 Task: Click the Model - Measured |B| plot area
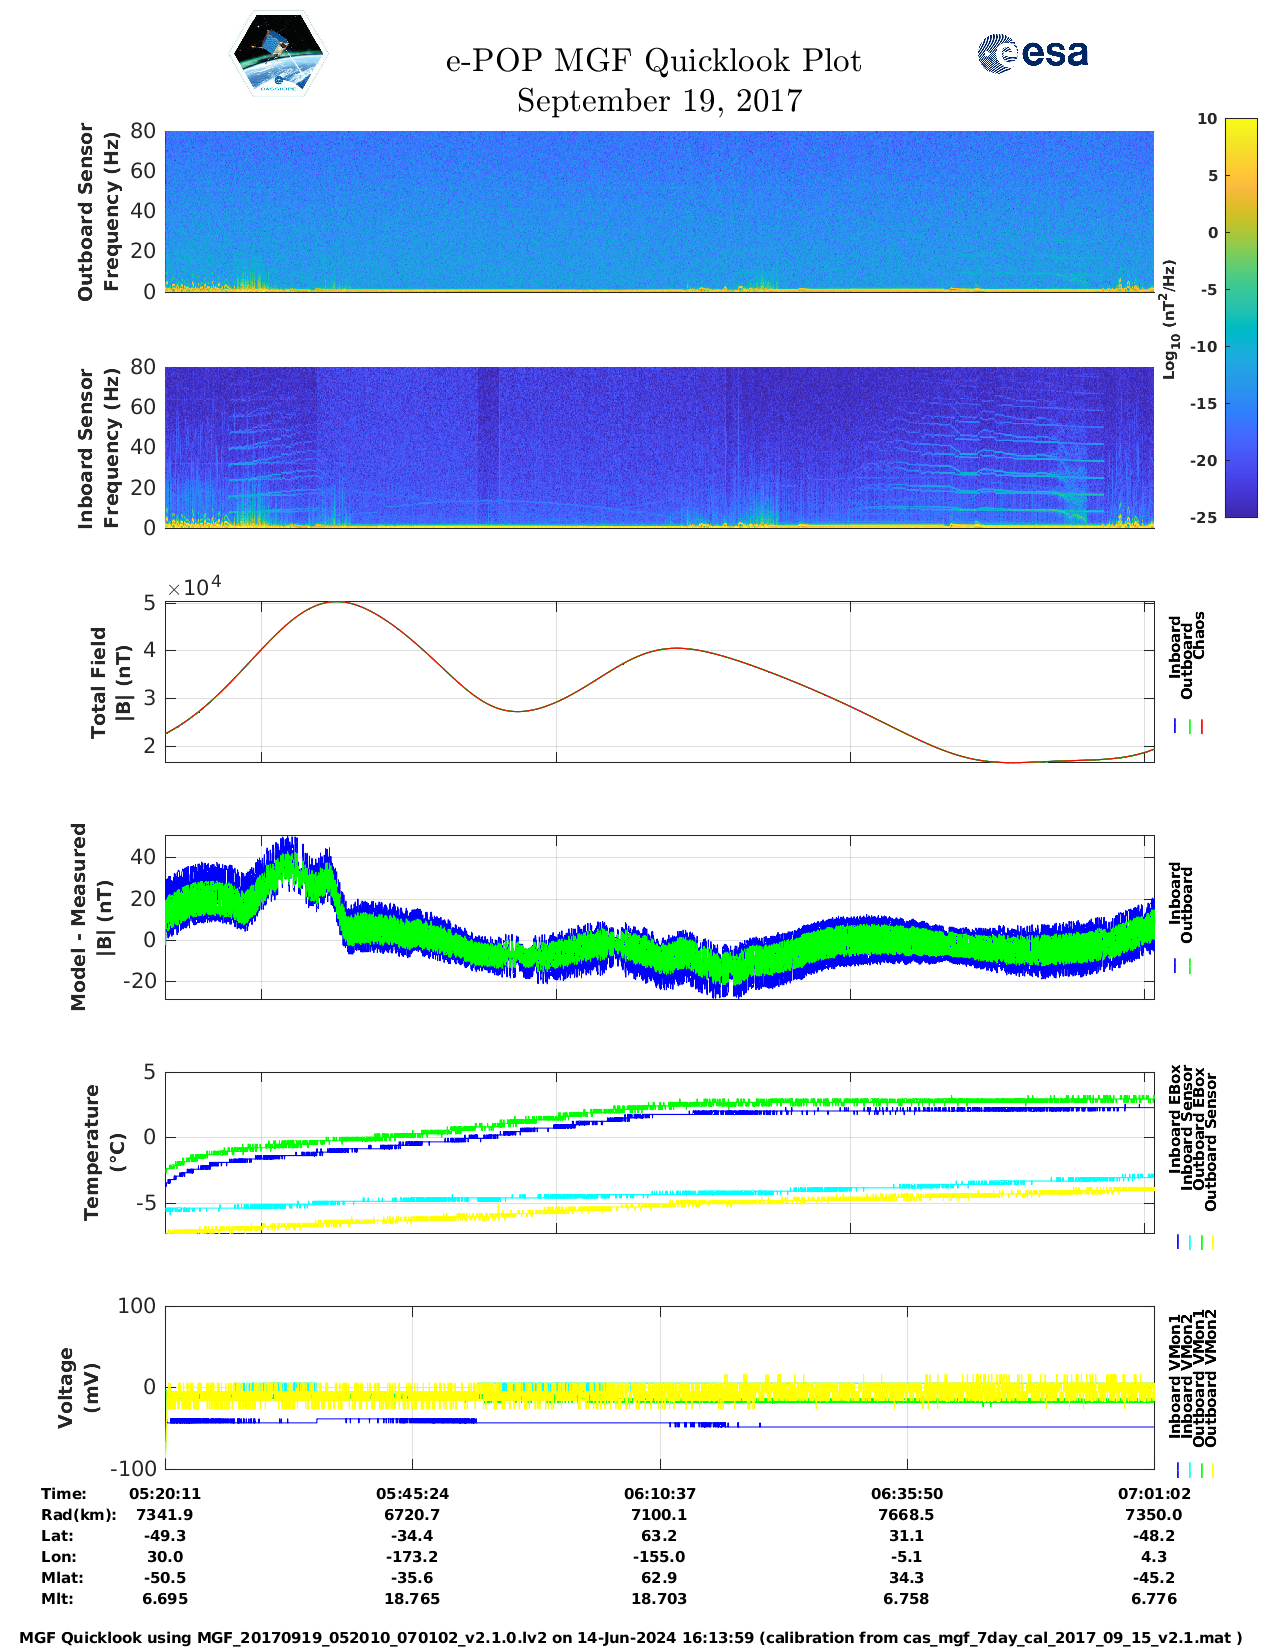tap(659, 918)
